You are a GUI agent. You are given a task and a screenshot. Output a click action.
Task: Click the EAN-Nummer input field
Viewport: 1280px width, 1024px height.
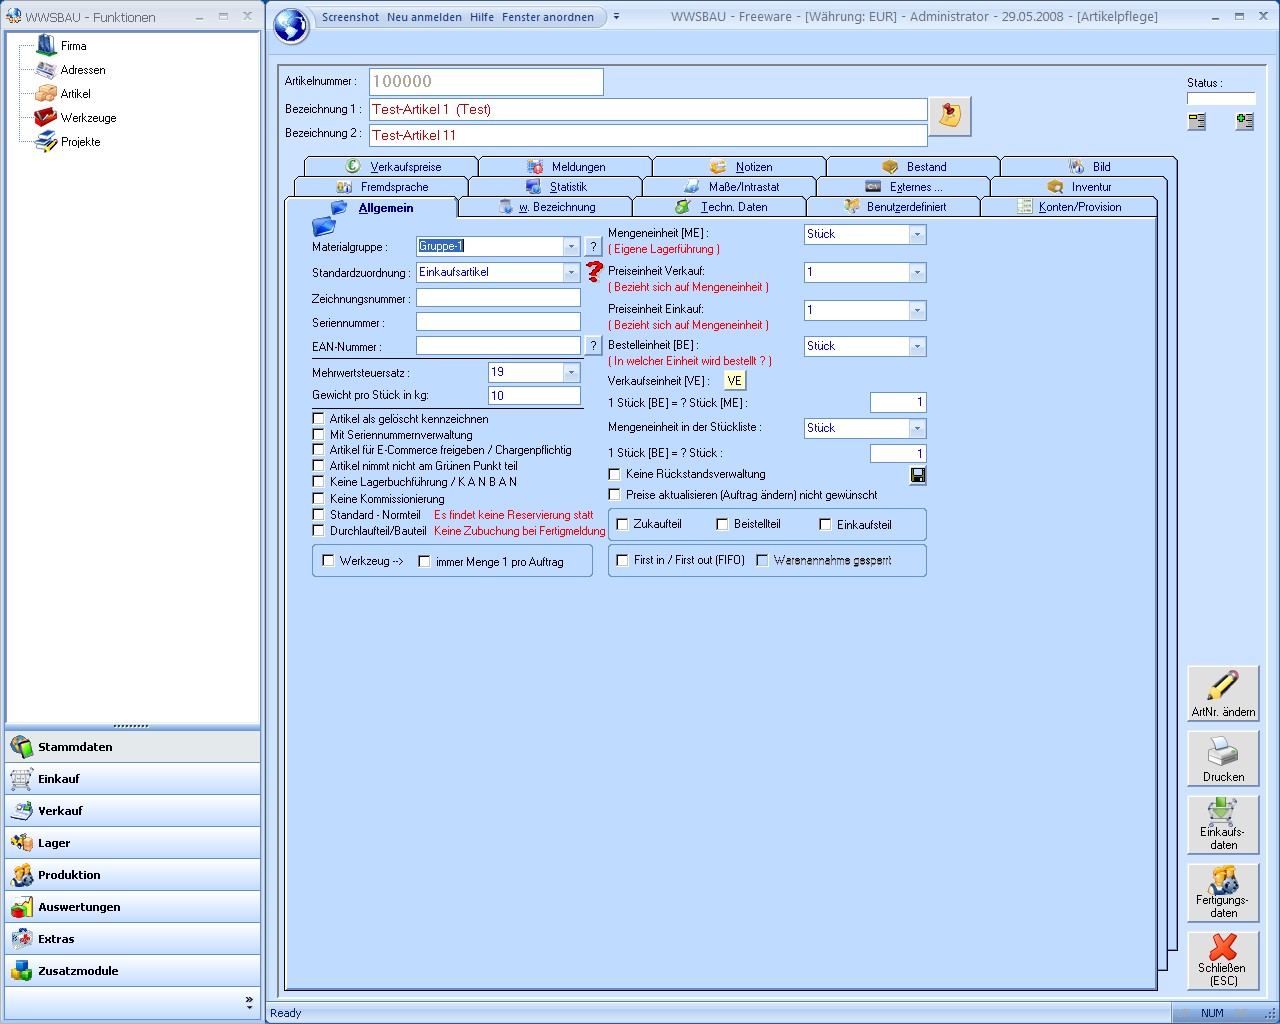click(498, 346)
